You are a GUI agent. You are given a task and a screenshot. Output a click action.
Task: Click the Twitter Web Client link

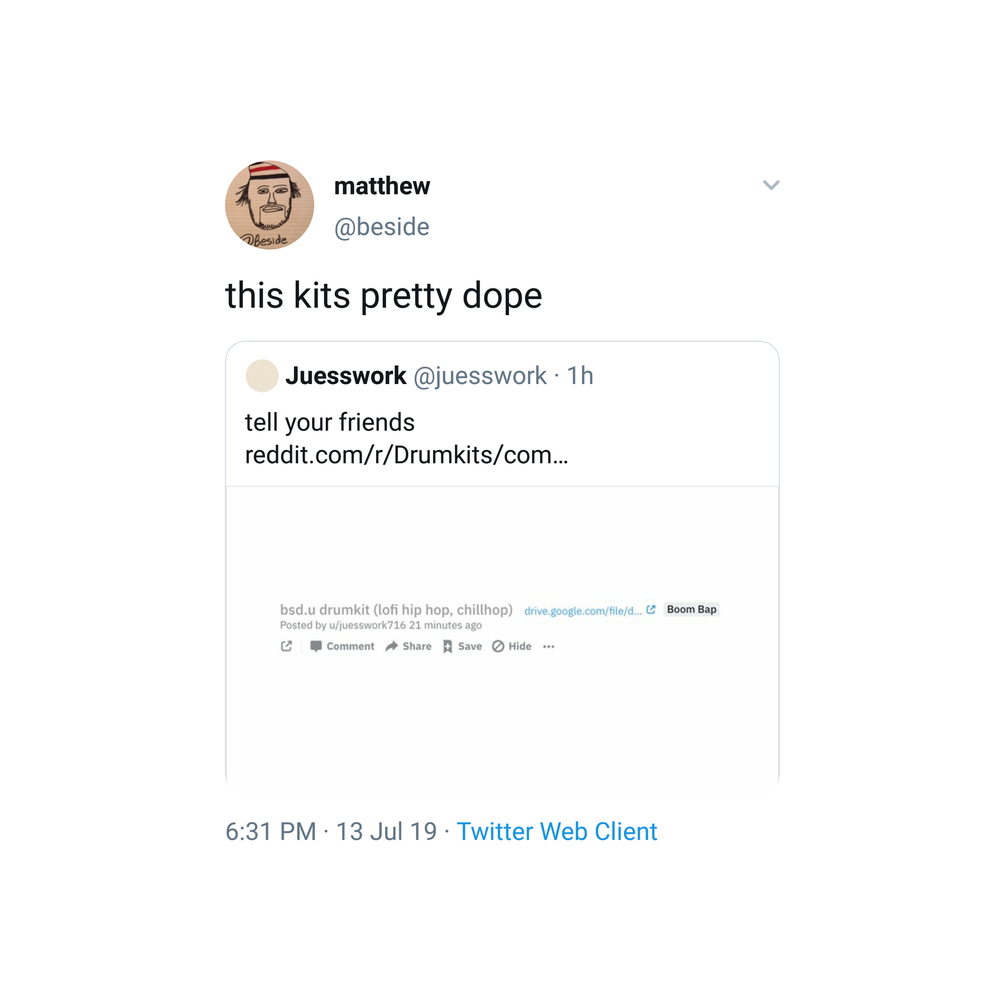(557, 831)
